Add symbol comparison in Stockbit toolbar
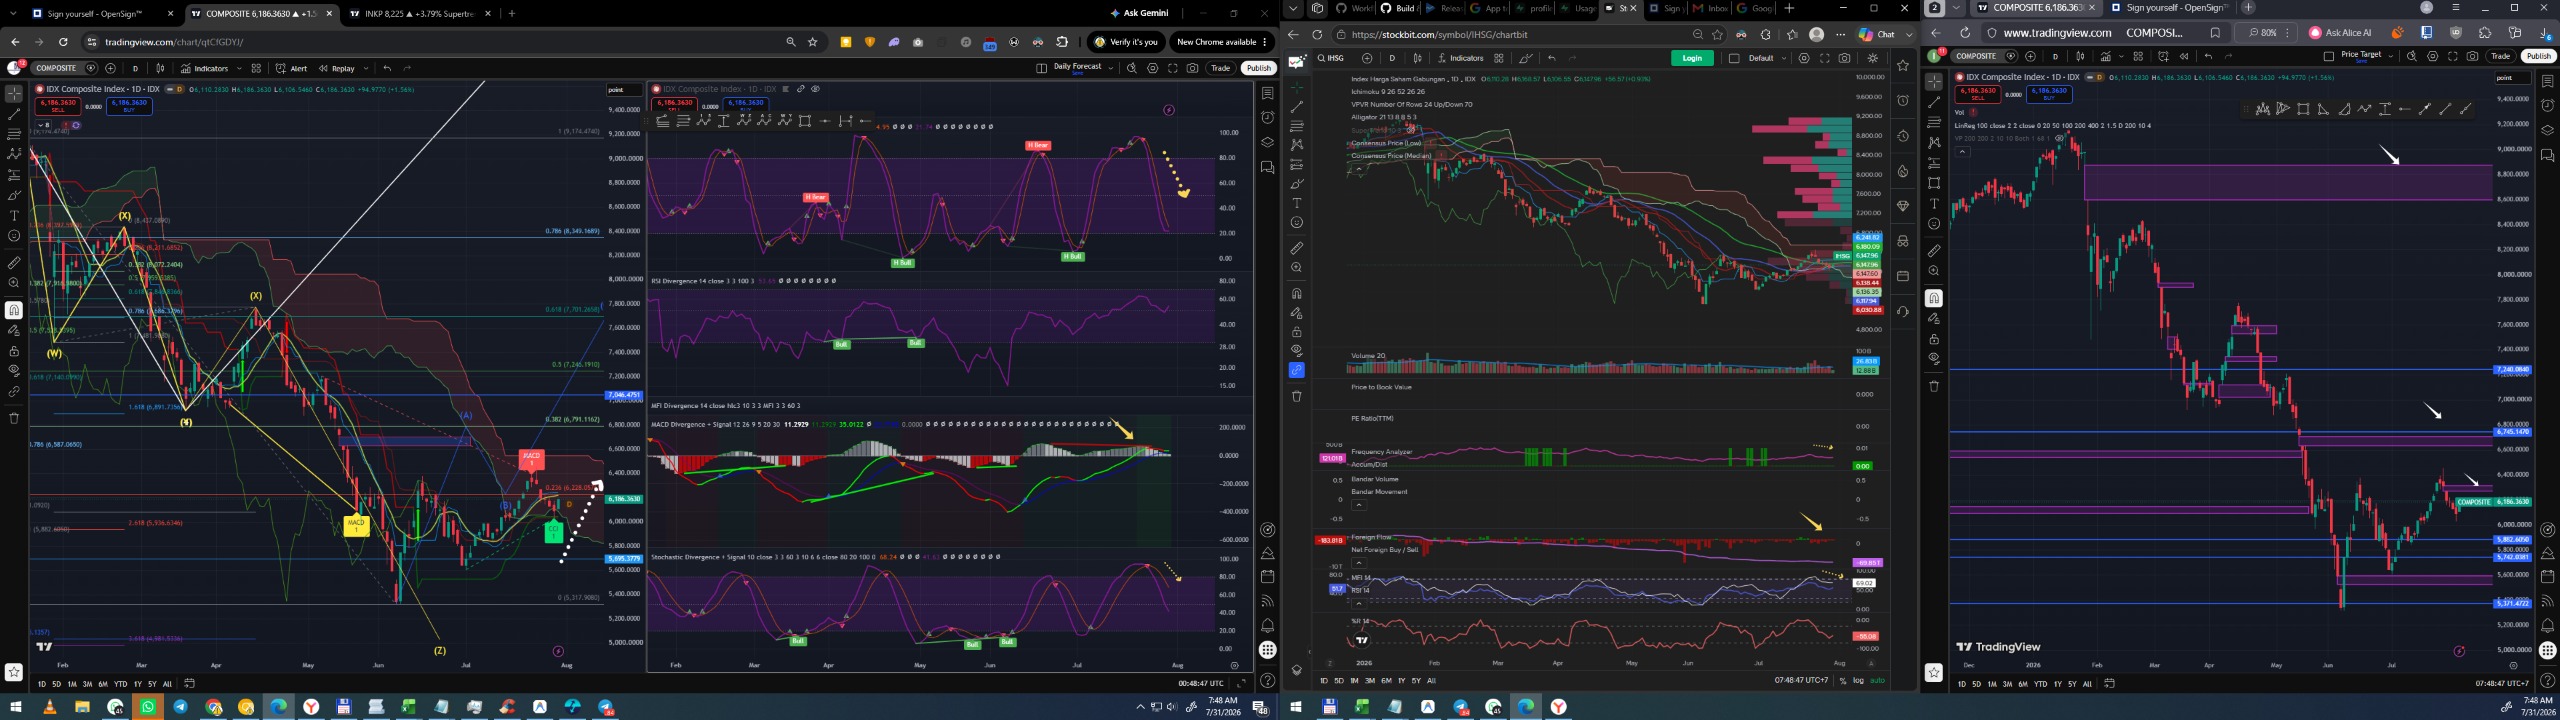This screenshot has height=720, width=2560. pos(1367,59)
